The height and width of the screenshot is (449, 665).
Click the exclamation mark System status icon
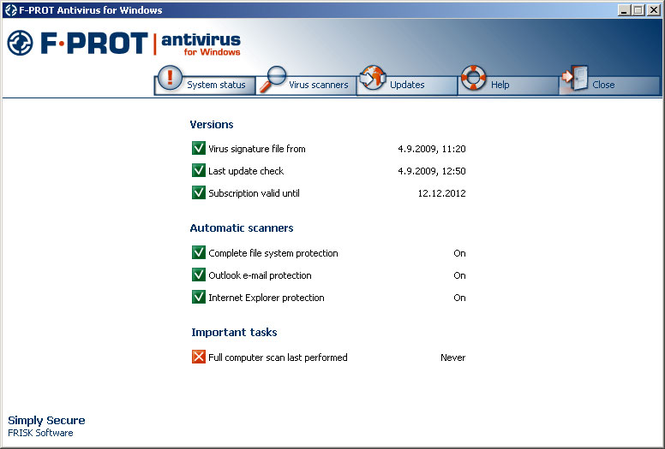click(170, 78)
